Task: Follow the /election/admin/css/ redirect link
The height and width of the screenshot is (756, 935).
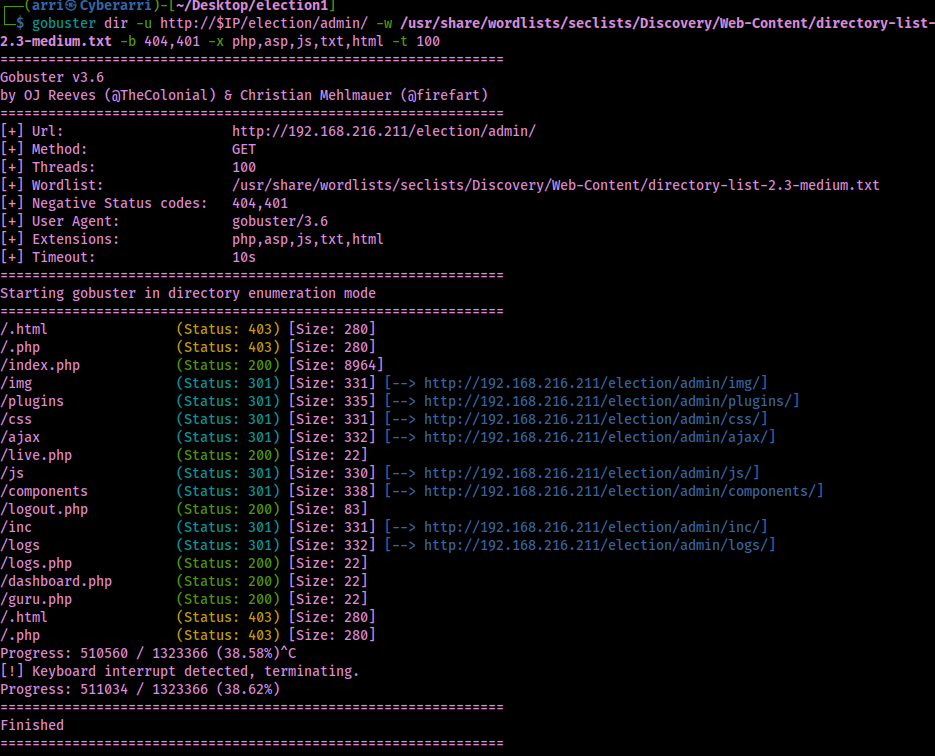Action: pyautogui.click(x=595, y=419)
